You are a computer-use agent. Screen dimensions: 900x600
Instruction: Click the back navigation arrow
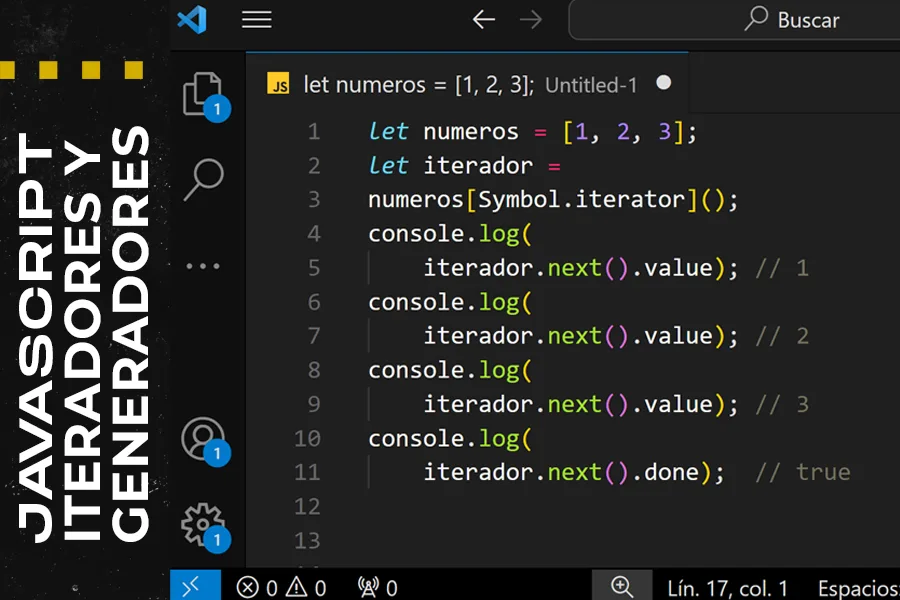(x=483, y=20)
